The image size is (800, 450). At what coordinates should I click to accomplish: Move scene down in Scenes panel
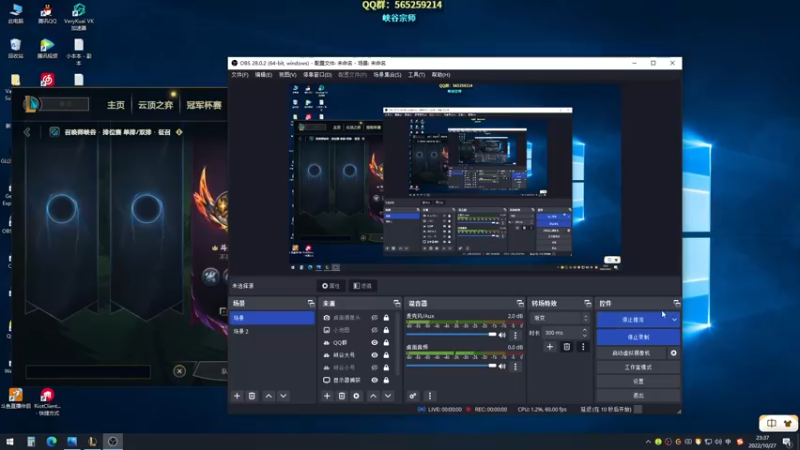click(x=283, y=396)
